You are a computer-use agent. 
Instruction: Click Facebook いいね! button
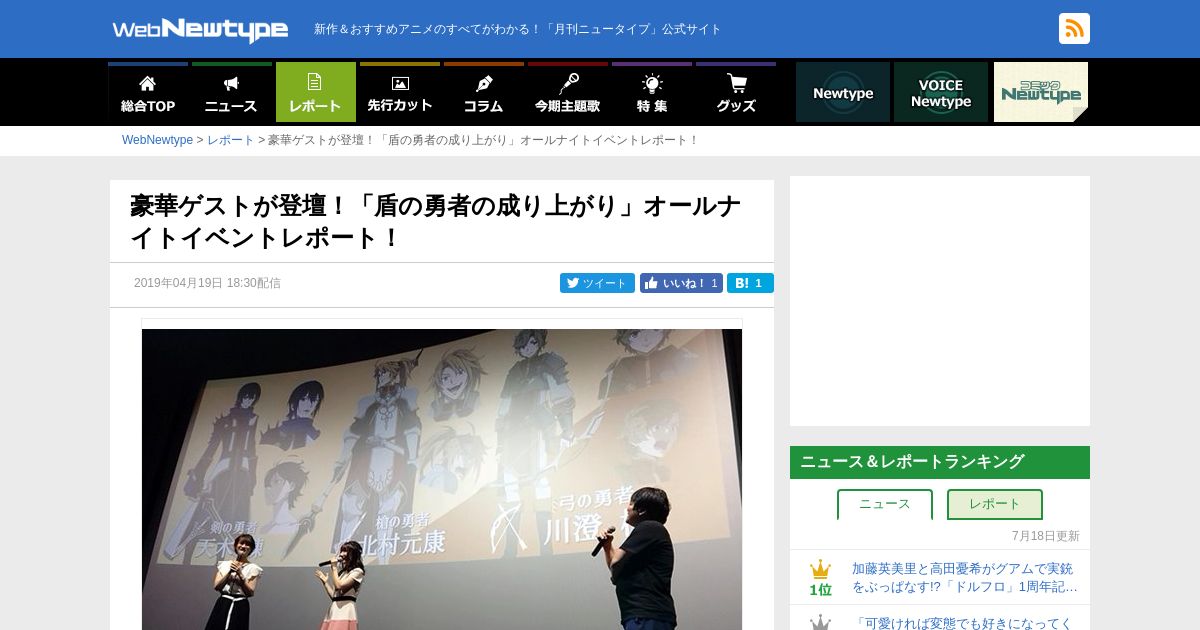click(x=681, y=283)
